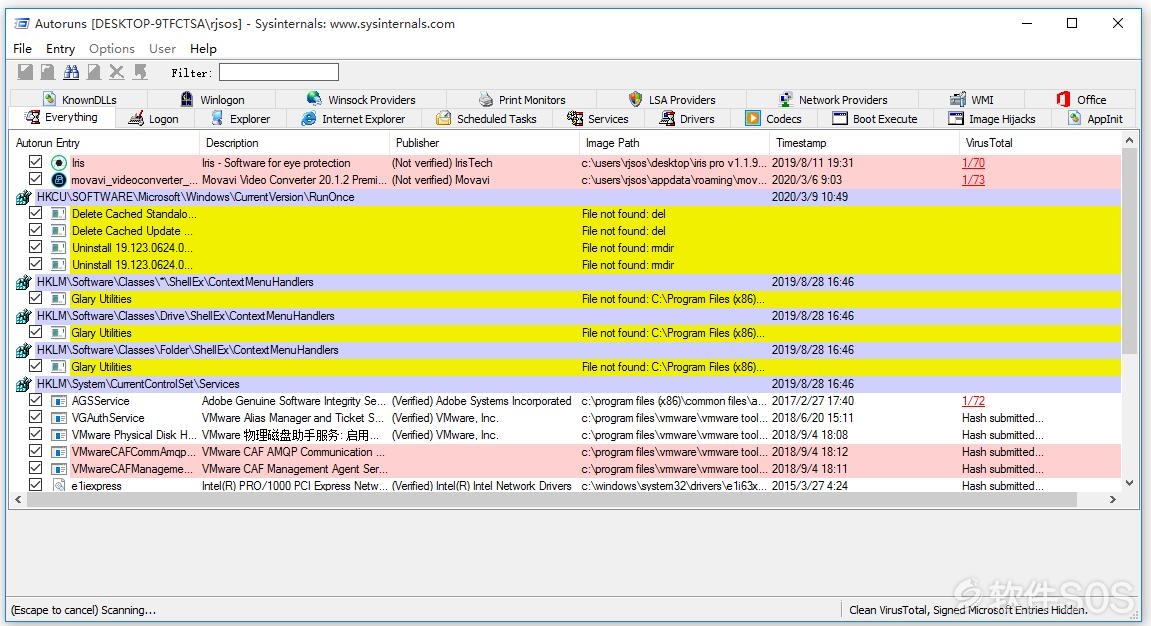Image resolution: width=1151 pixels, height=626 pixels.
Task: Click the registry icon of HKCU RunOnce row
Action: (x=23, y=197)
